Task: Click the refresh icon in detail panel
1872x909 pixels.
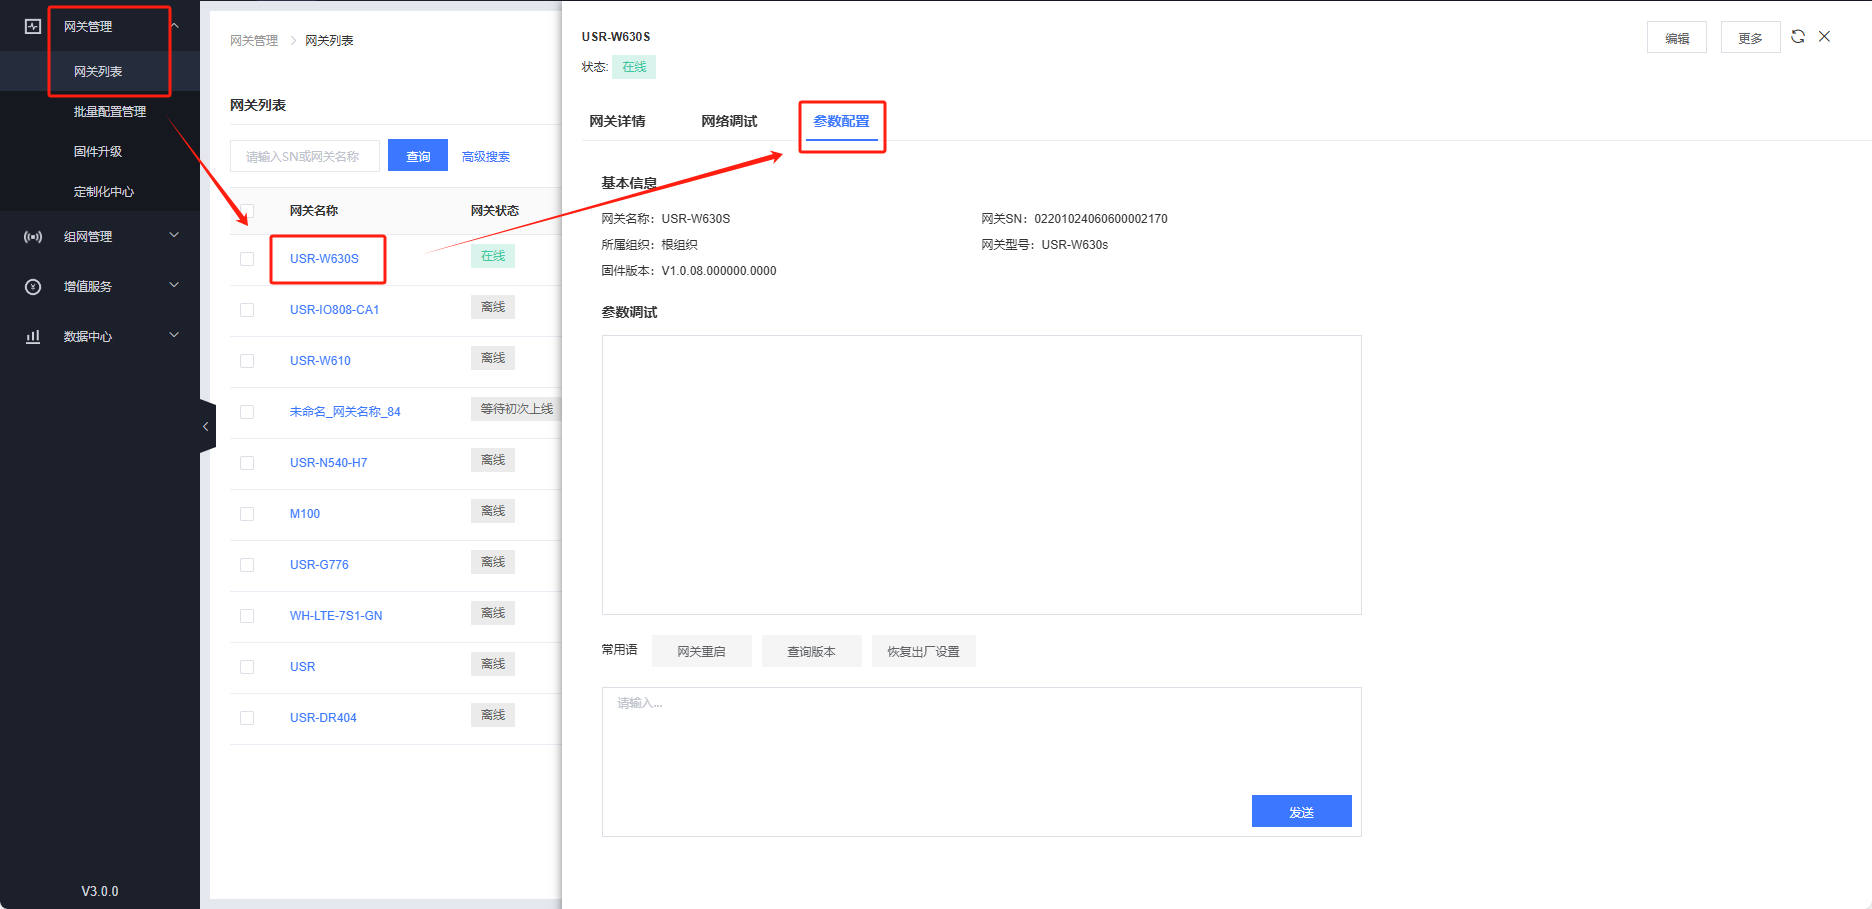Action: tap(1798, 36)
